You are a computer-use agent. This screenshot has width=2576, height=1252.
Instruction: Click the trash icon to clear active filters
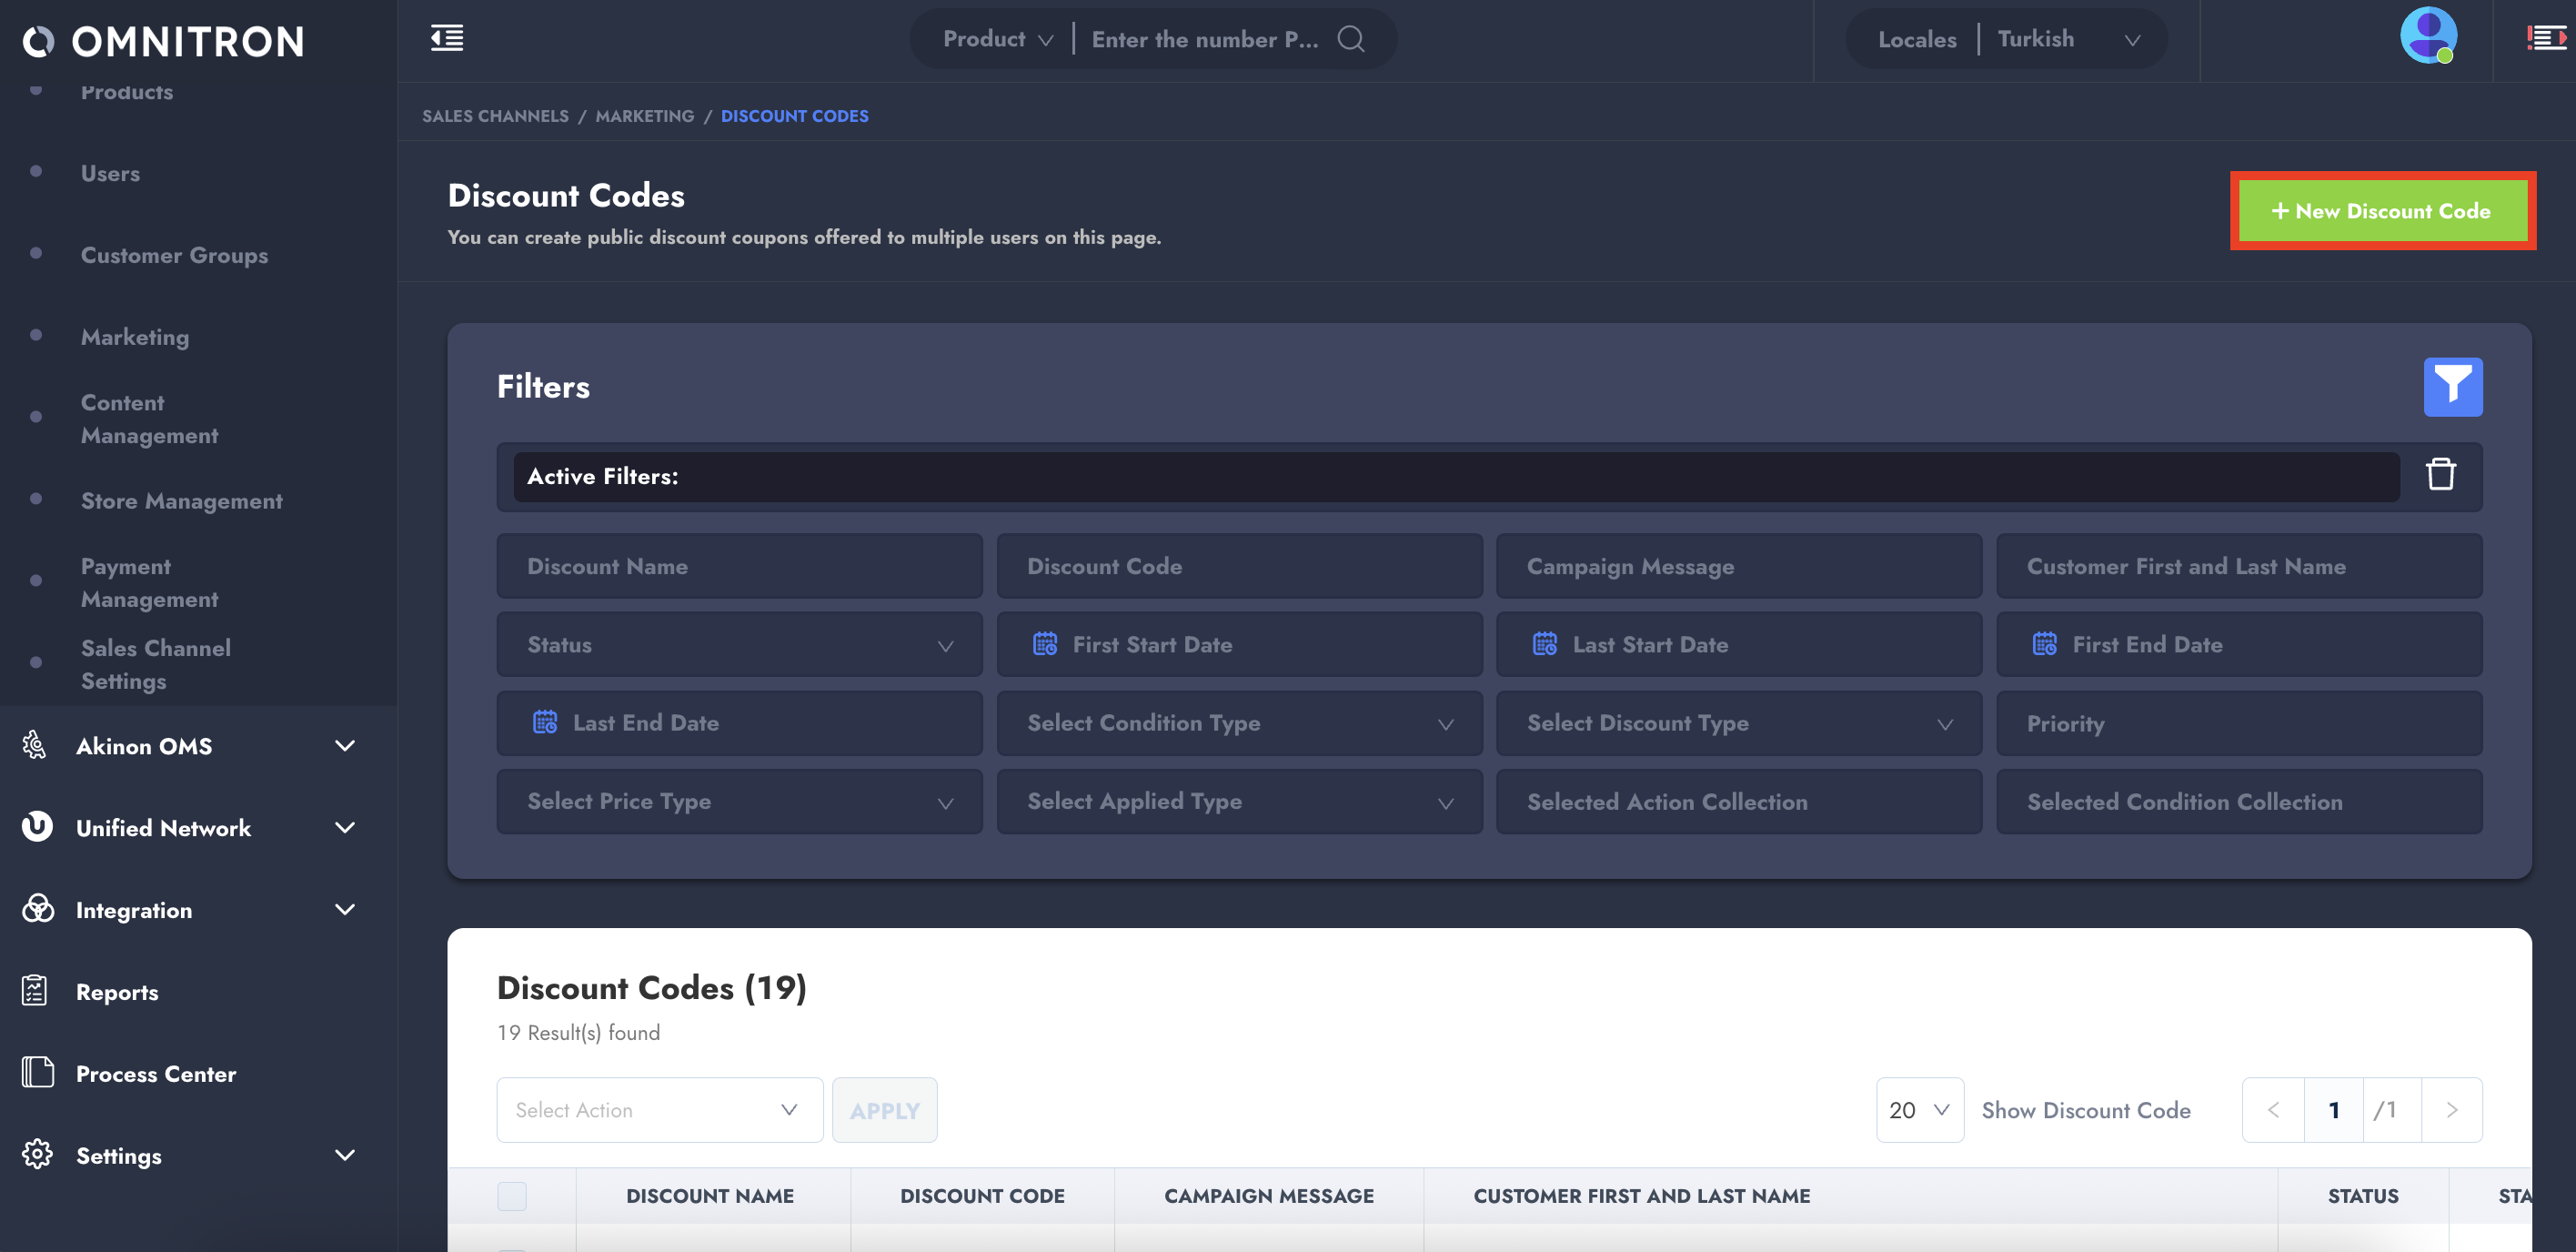(x=2440, y=475)
